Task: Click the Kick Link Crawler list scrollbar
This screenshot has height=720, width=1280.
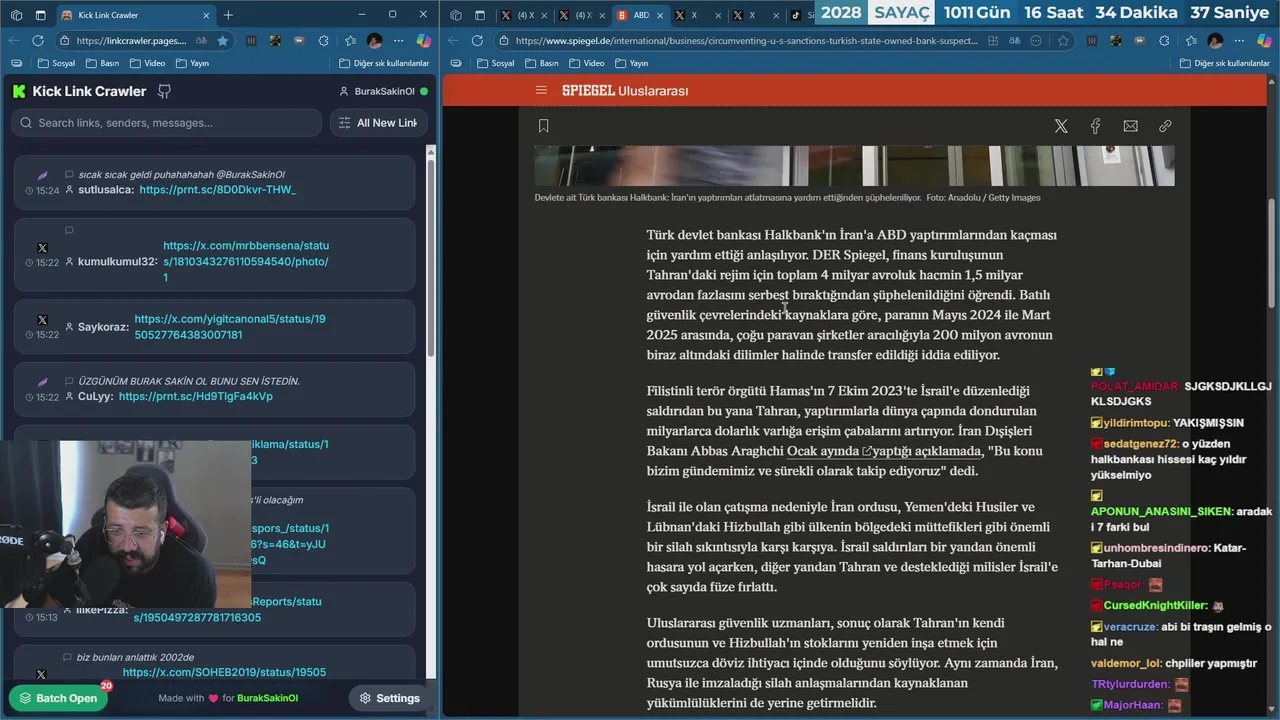Action: click(x=431, y=260)
